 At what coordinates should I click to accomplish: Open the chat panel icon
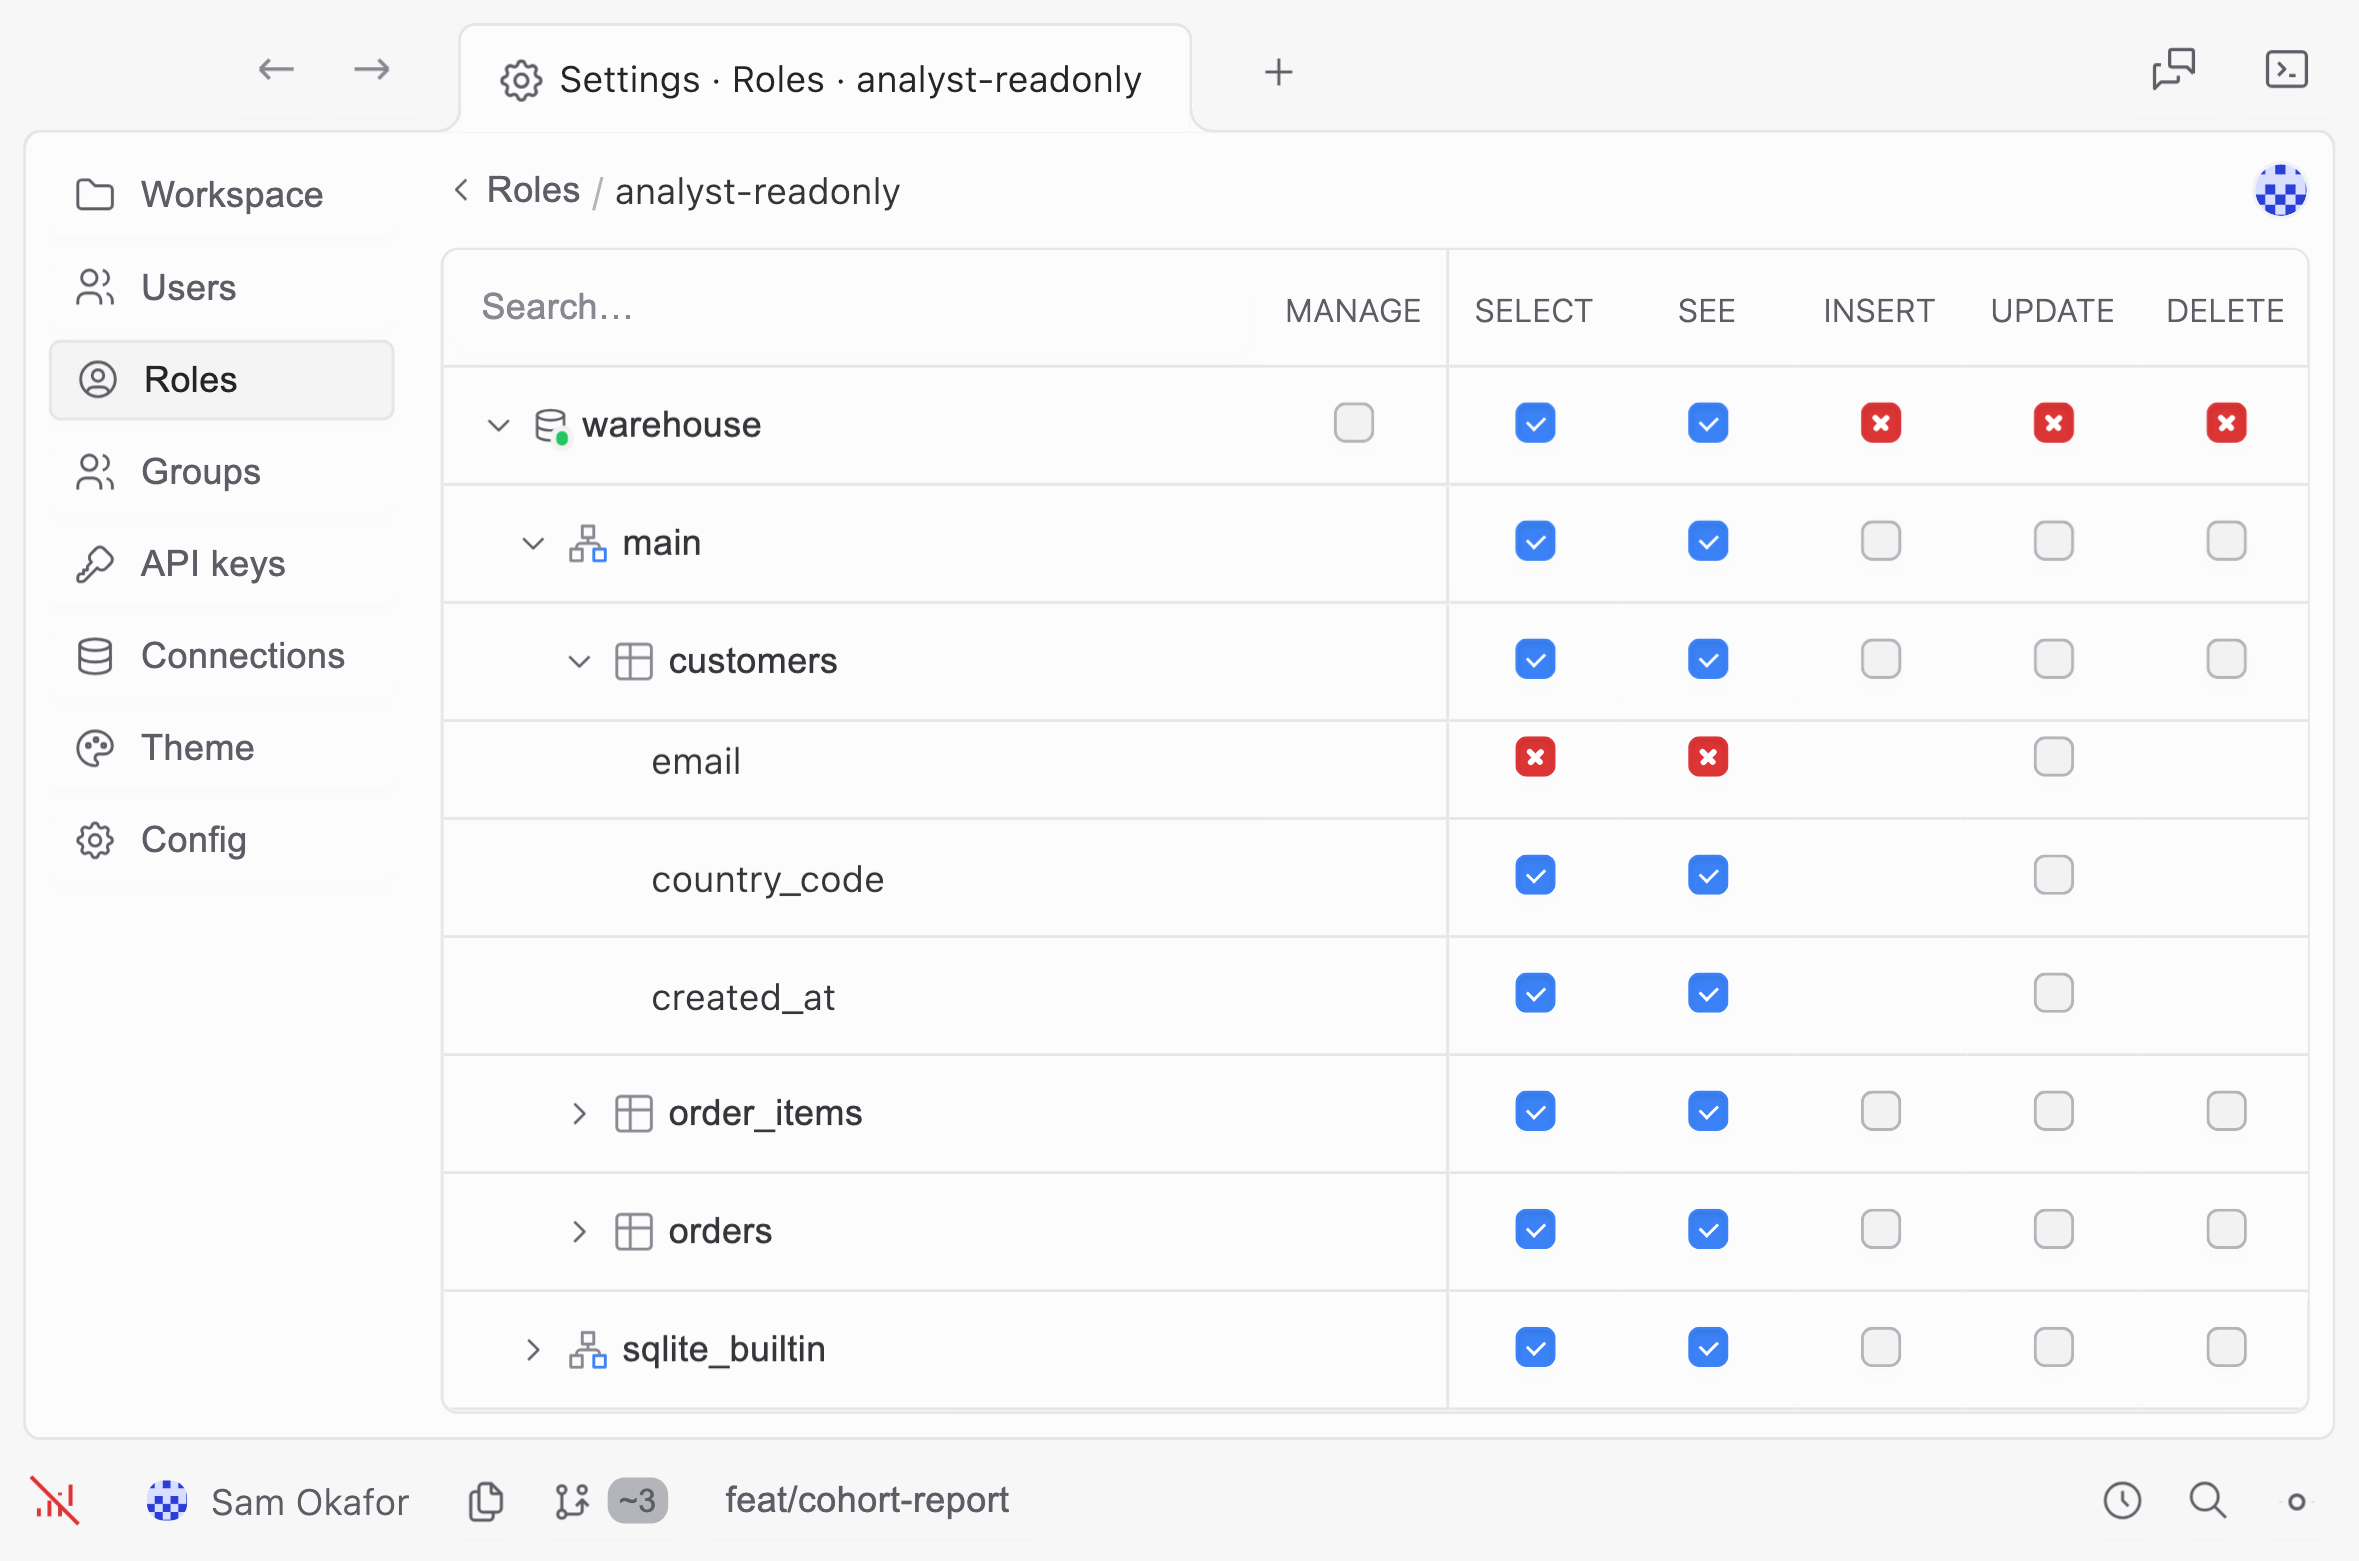click(2173, 70)
